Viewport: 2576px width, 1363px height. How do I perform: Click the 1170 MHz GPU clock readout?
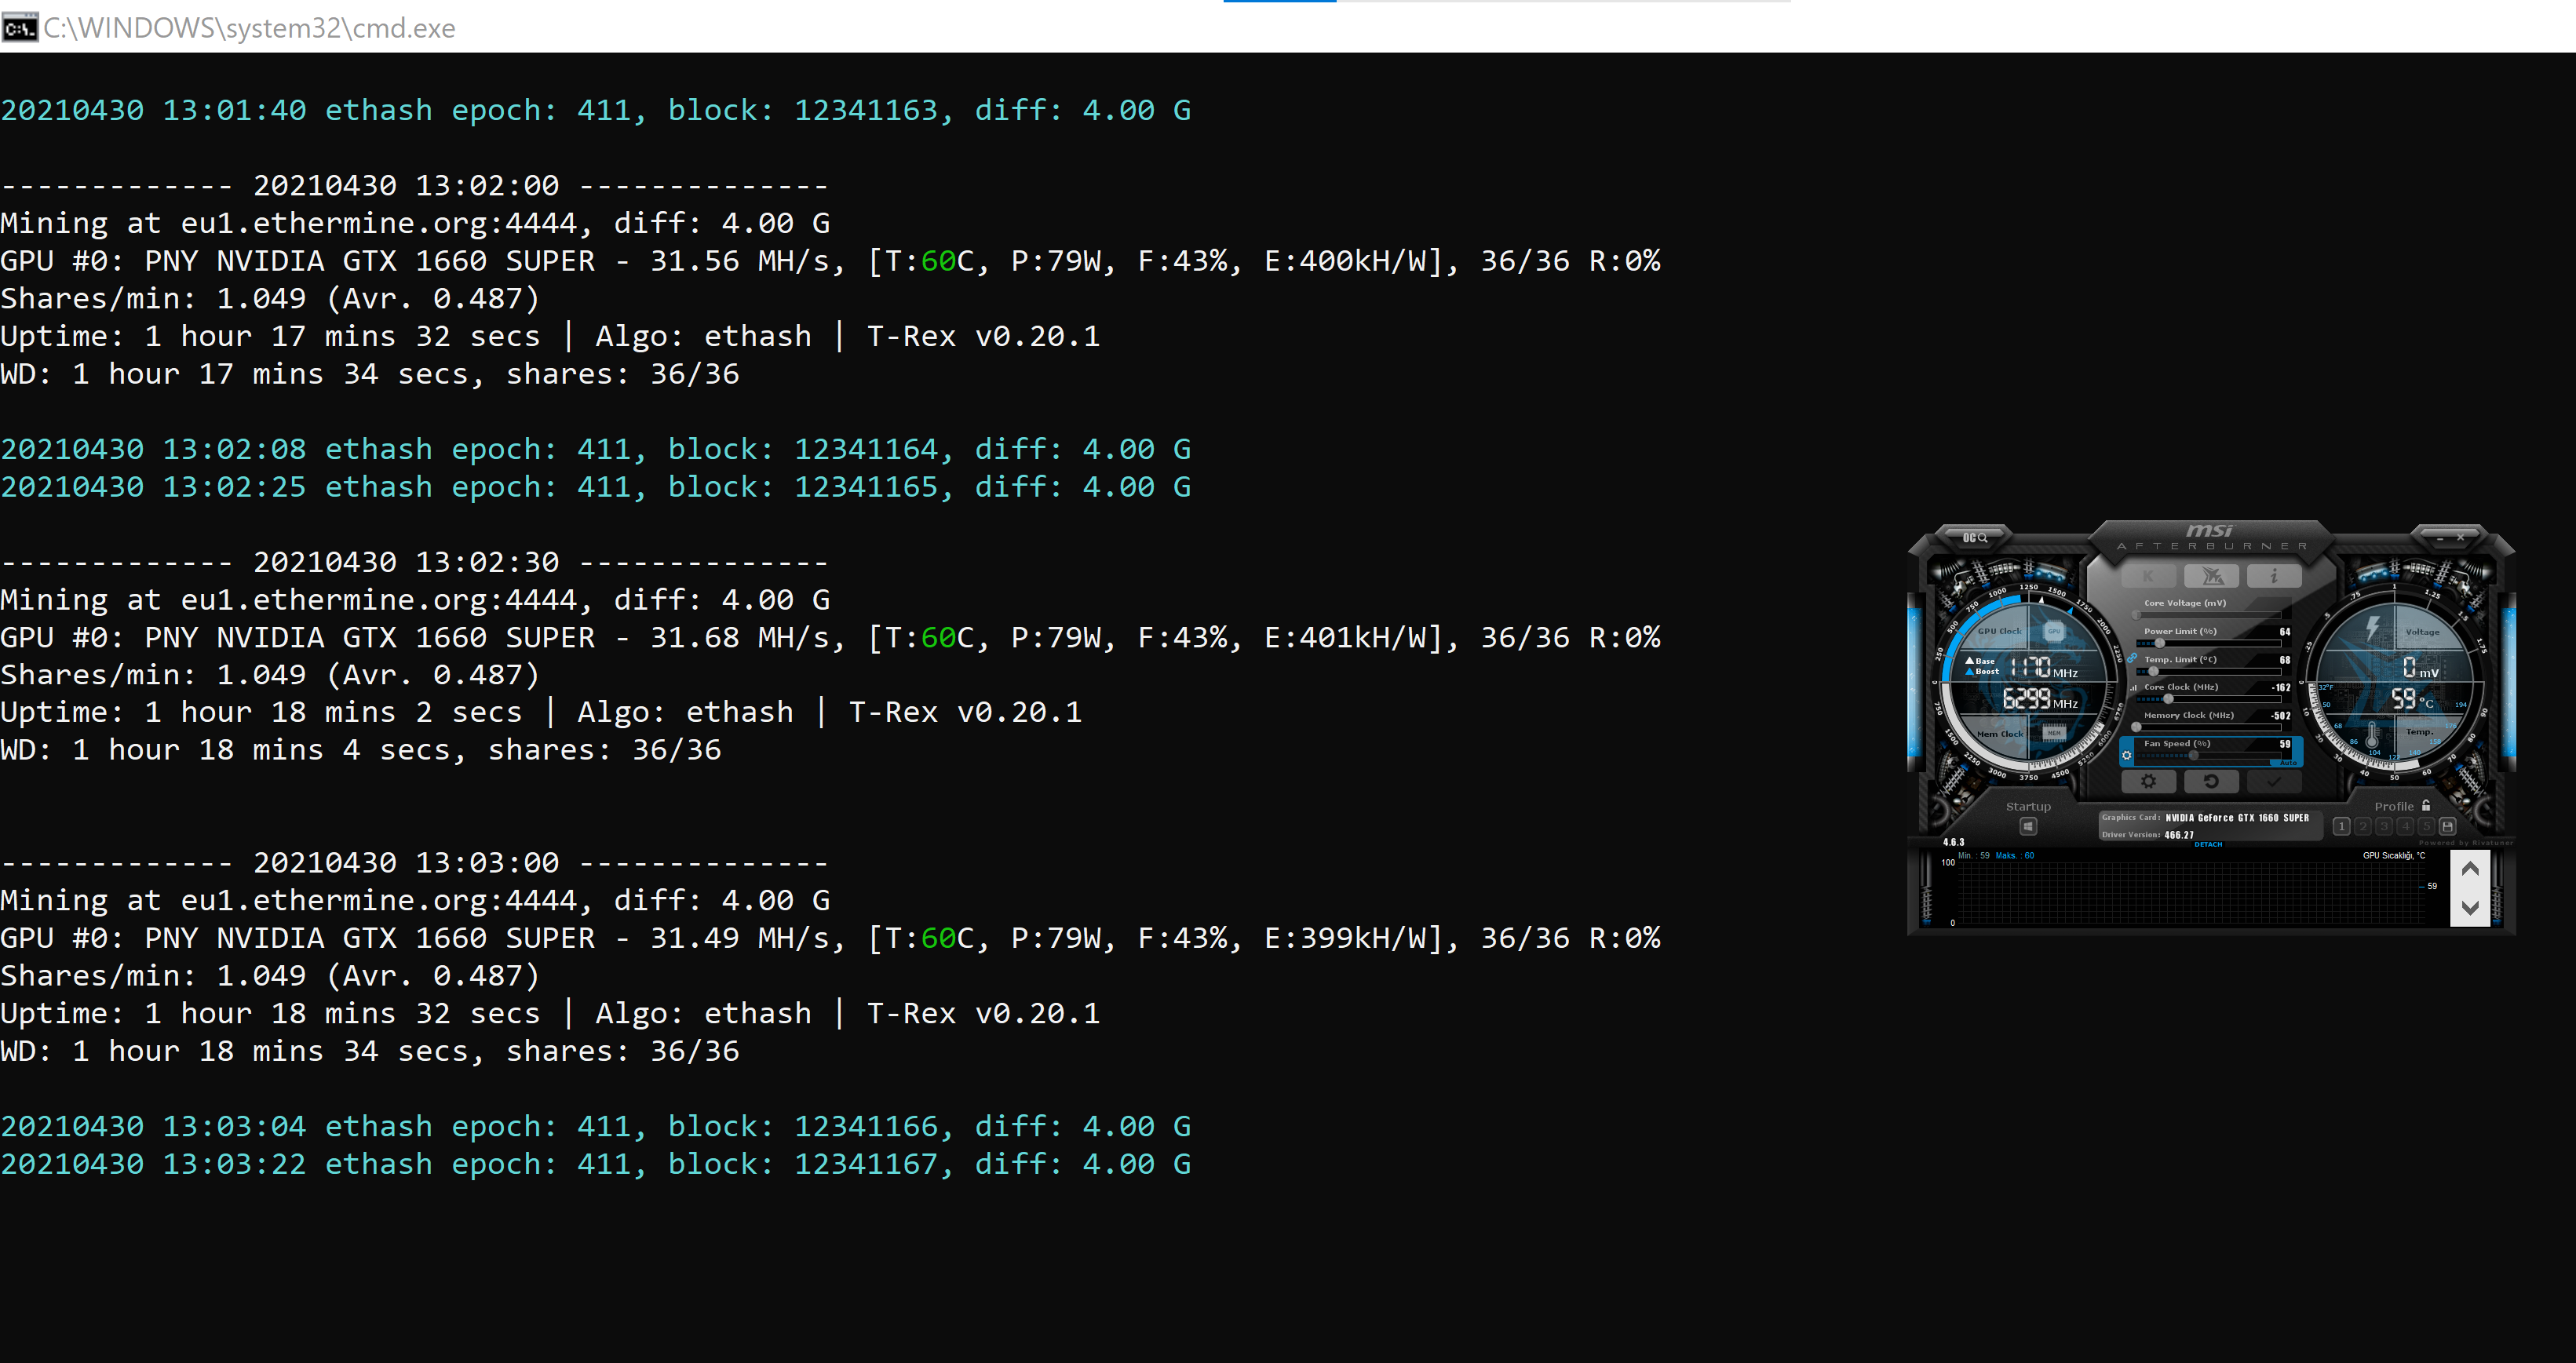tap(2045, 668)
